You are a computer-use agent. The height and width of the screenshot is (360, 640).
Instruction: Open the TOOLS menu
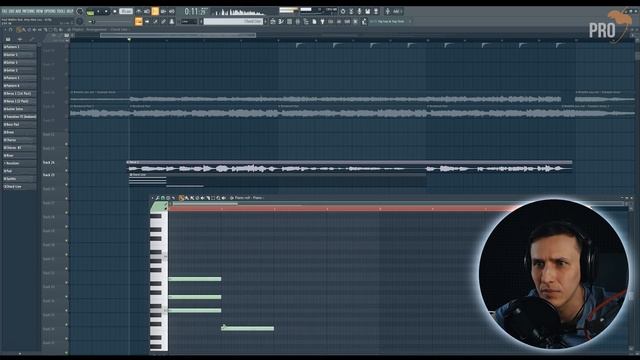pyautogui.click(x=61, y=11)
